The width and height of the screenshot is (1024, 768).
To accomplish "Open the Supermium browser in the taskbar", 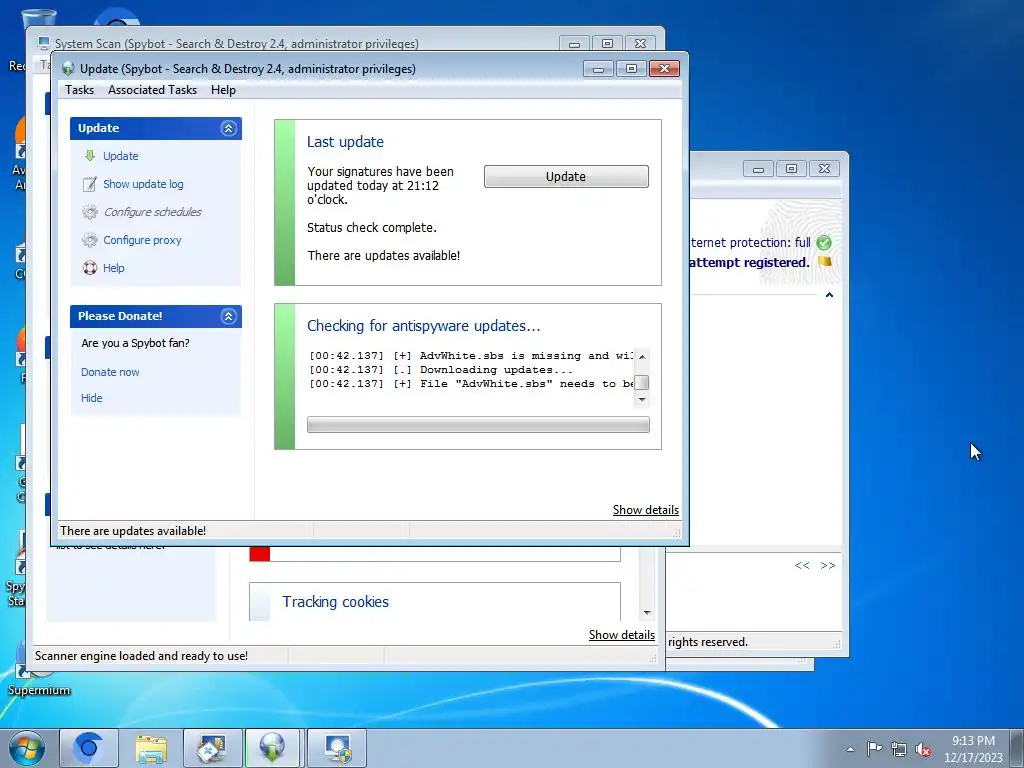I will pos(89,748).
